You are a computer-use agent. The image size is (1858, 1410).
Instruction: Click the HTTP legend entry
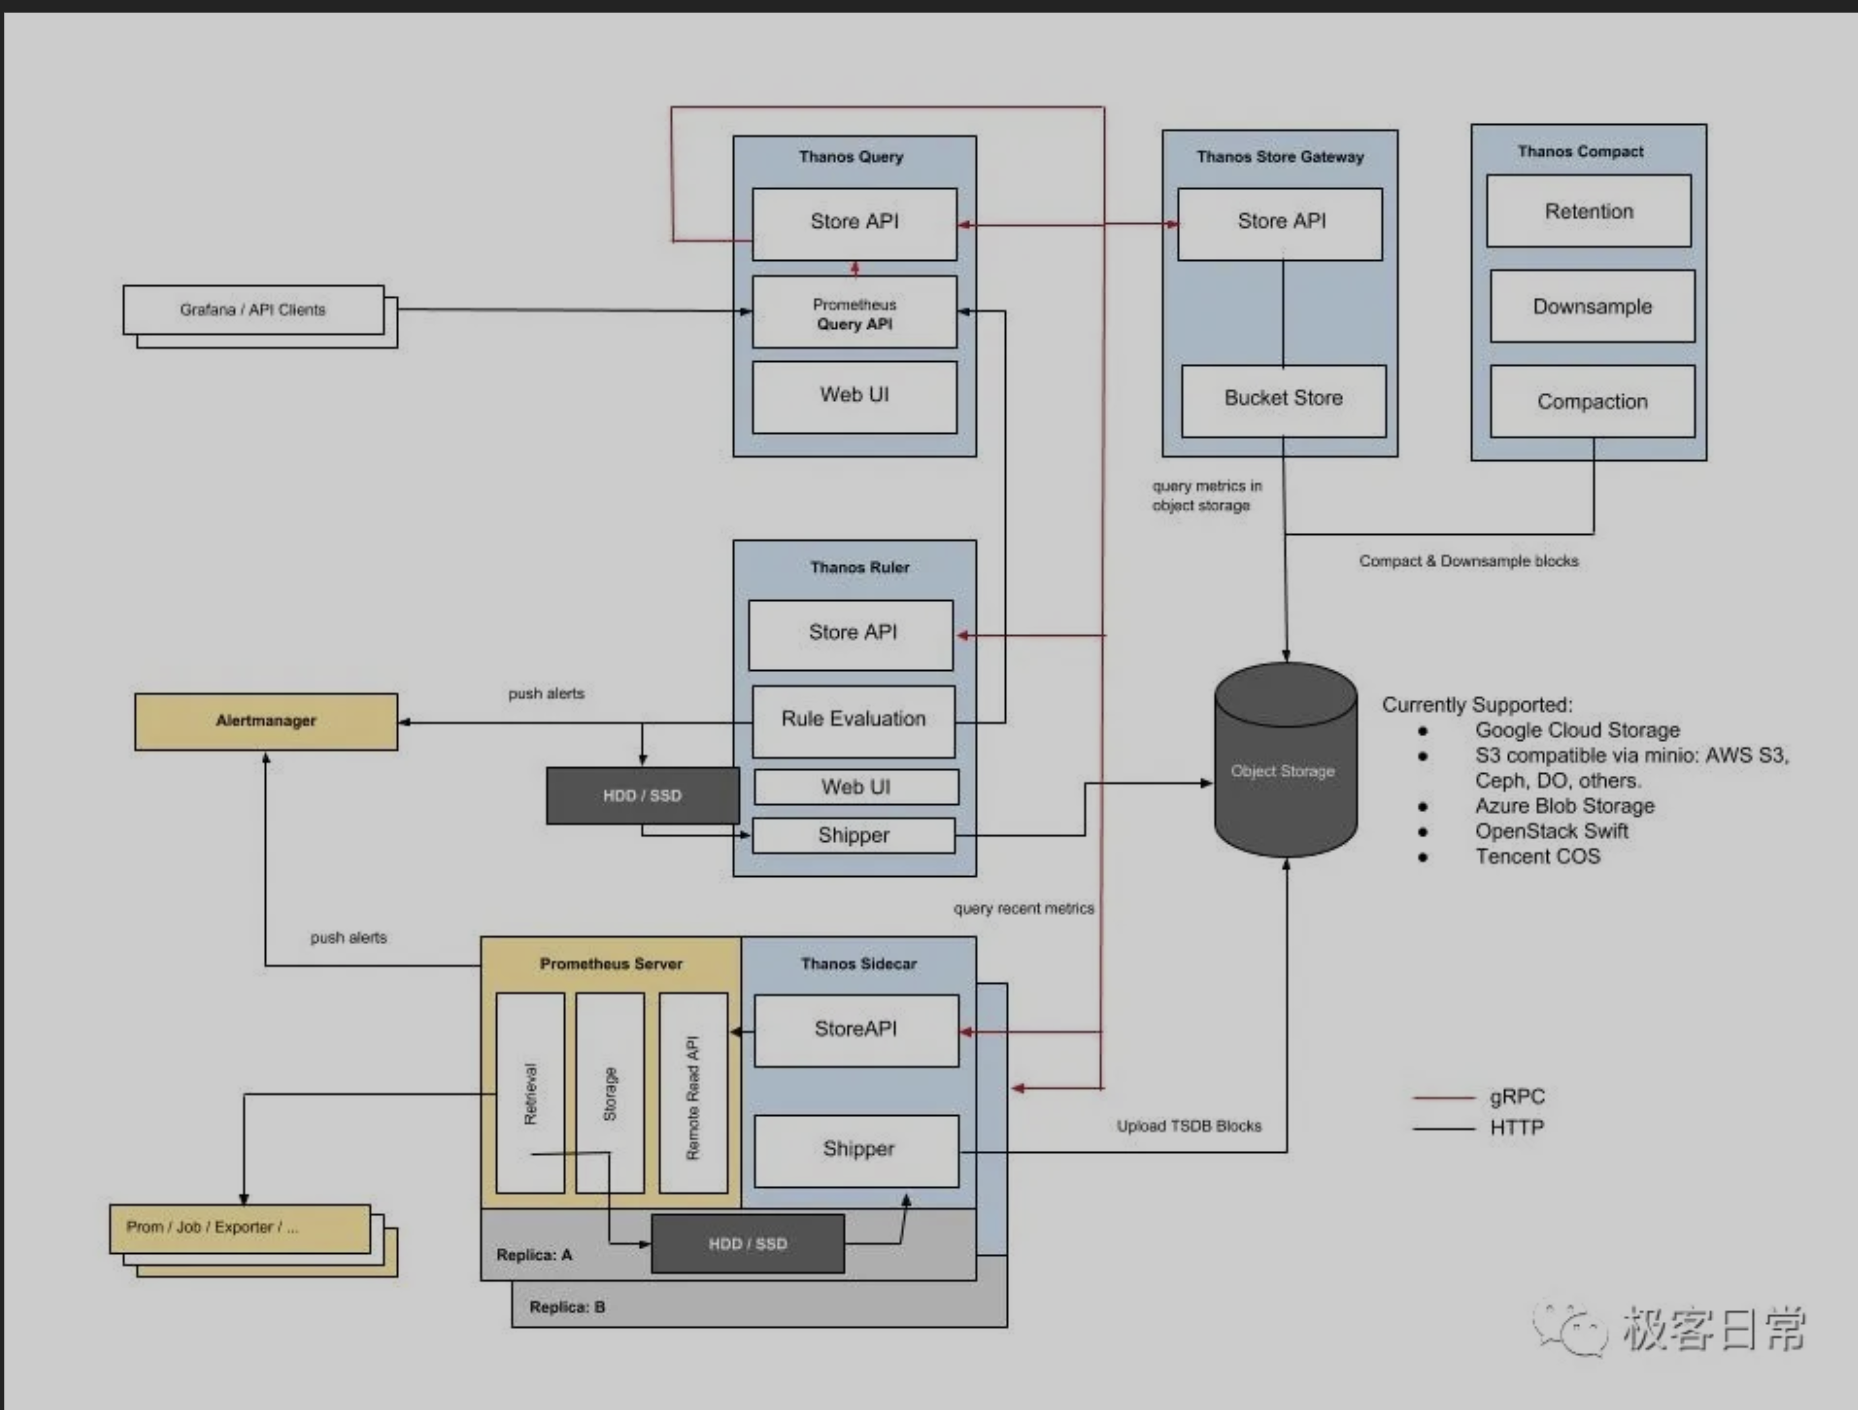click(x=1479, y=1128)
